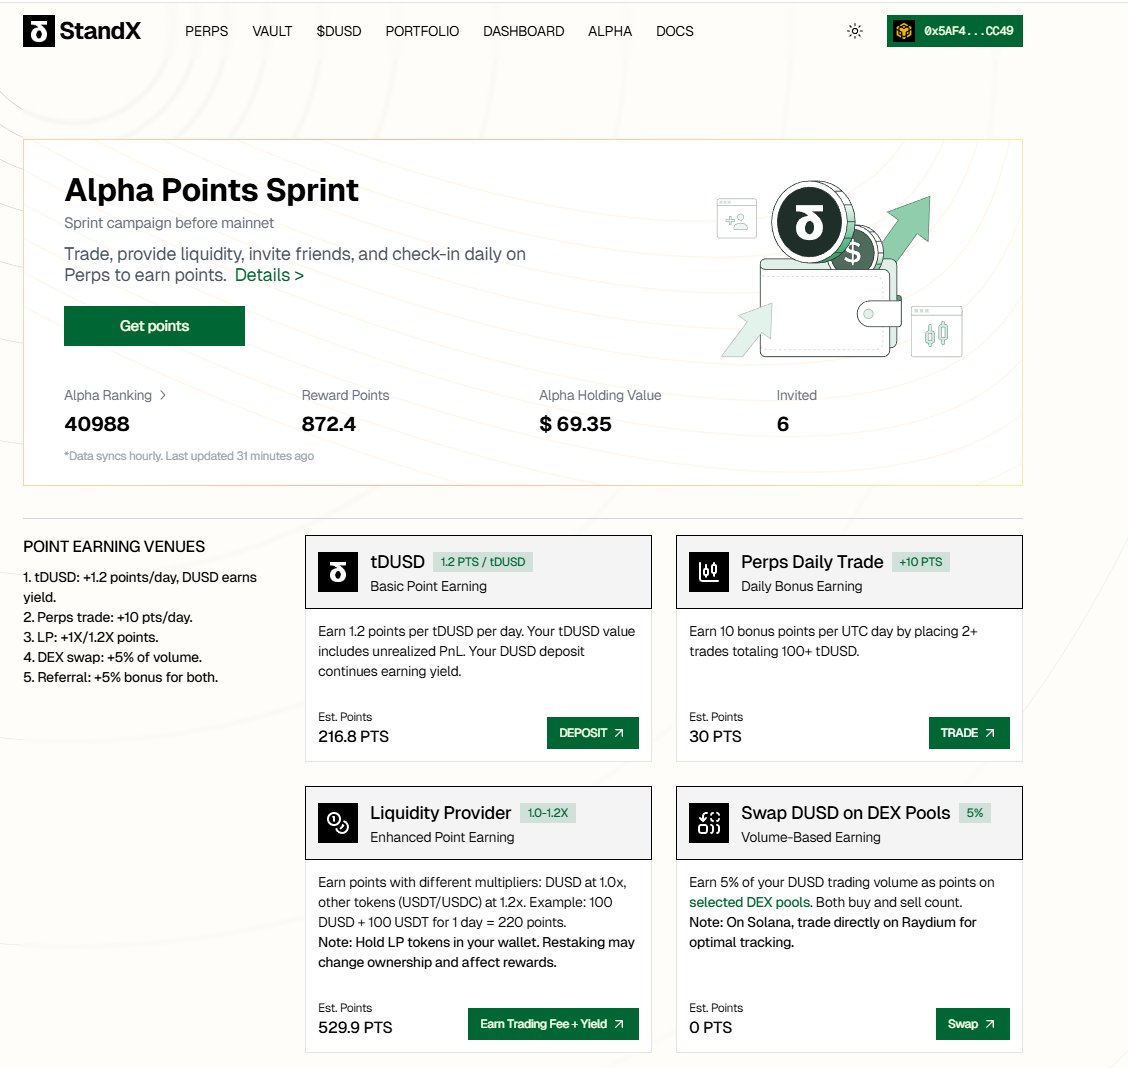Viewport: 1128px width, 1068px height.
Task: Click the tDUSD card logo icon
Action: (338, 572)
